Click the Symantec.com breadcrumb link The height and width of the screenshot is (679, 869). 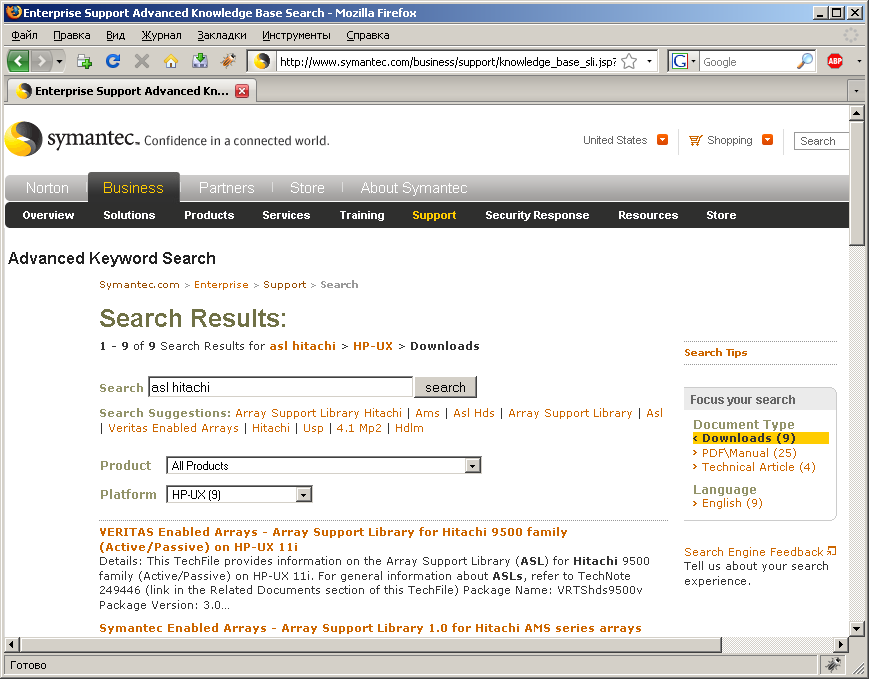[x=139, y=284]
